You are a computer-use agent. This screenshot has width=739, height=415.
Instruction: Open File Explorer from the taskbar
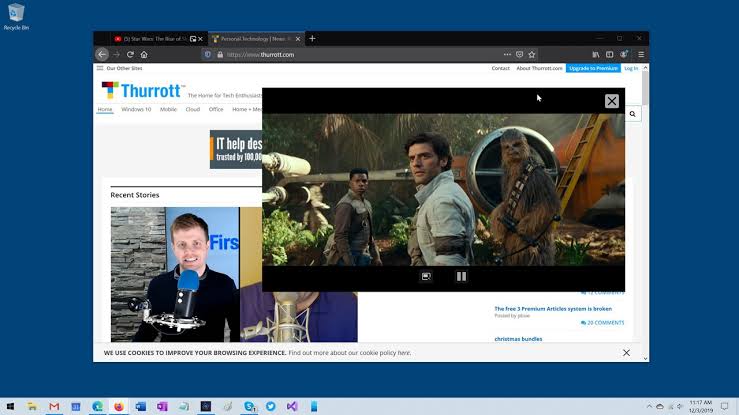coord(32,407)
